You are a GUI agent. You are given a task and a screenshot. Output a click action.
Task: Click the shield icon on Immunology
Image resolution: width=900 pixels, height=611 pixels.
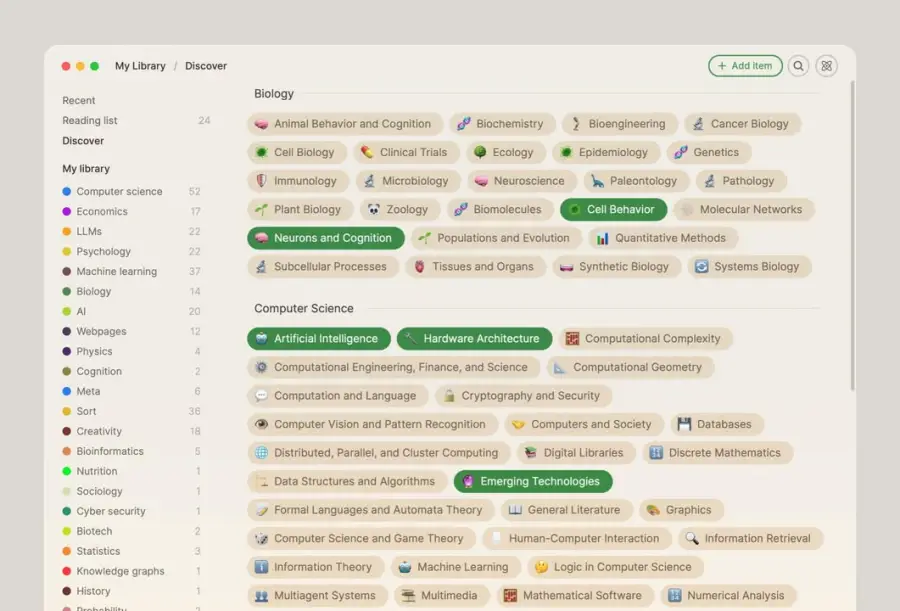click(x=261, y=181)
